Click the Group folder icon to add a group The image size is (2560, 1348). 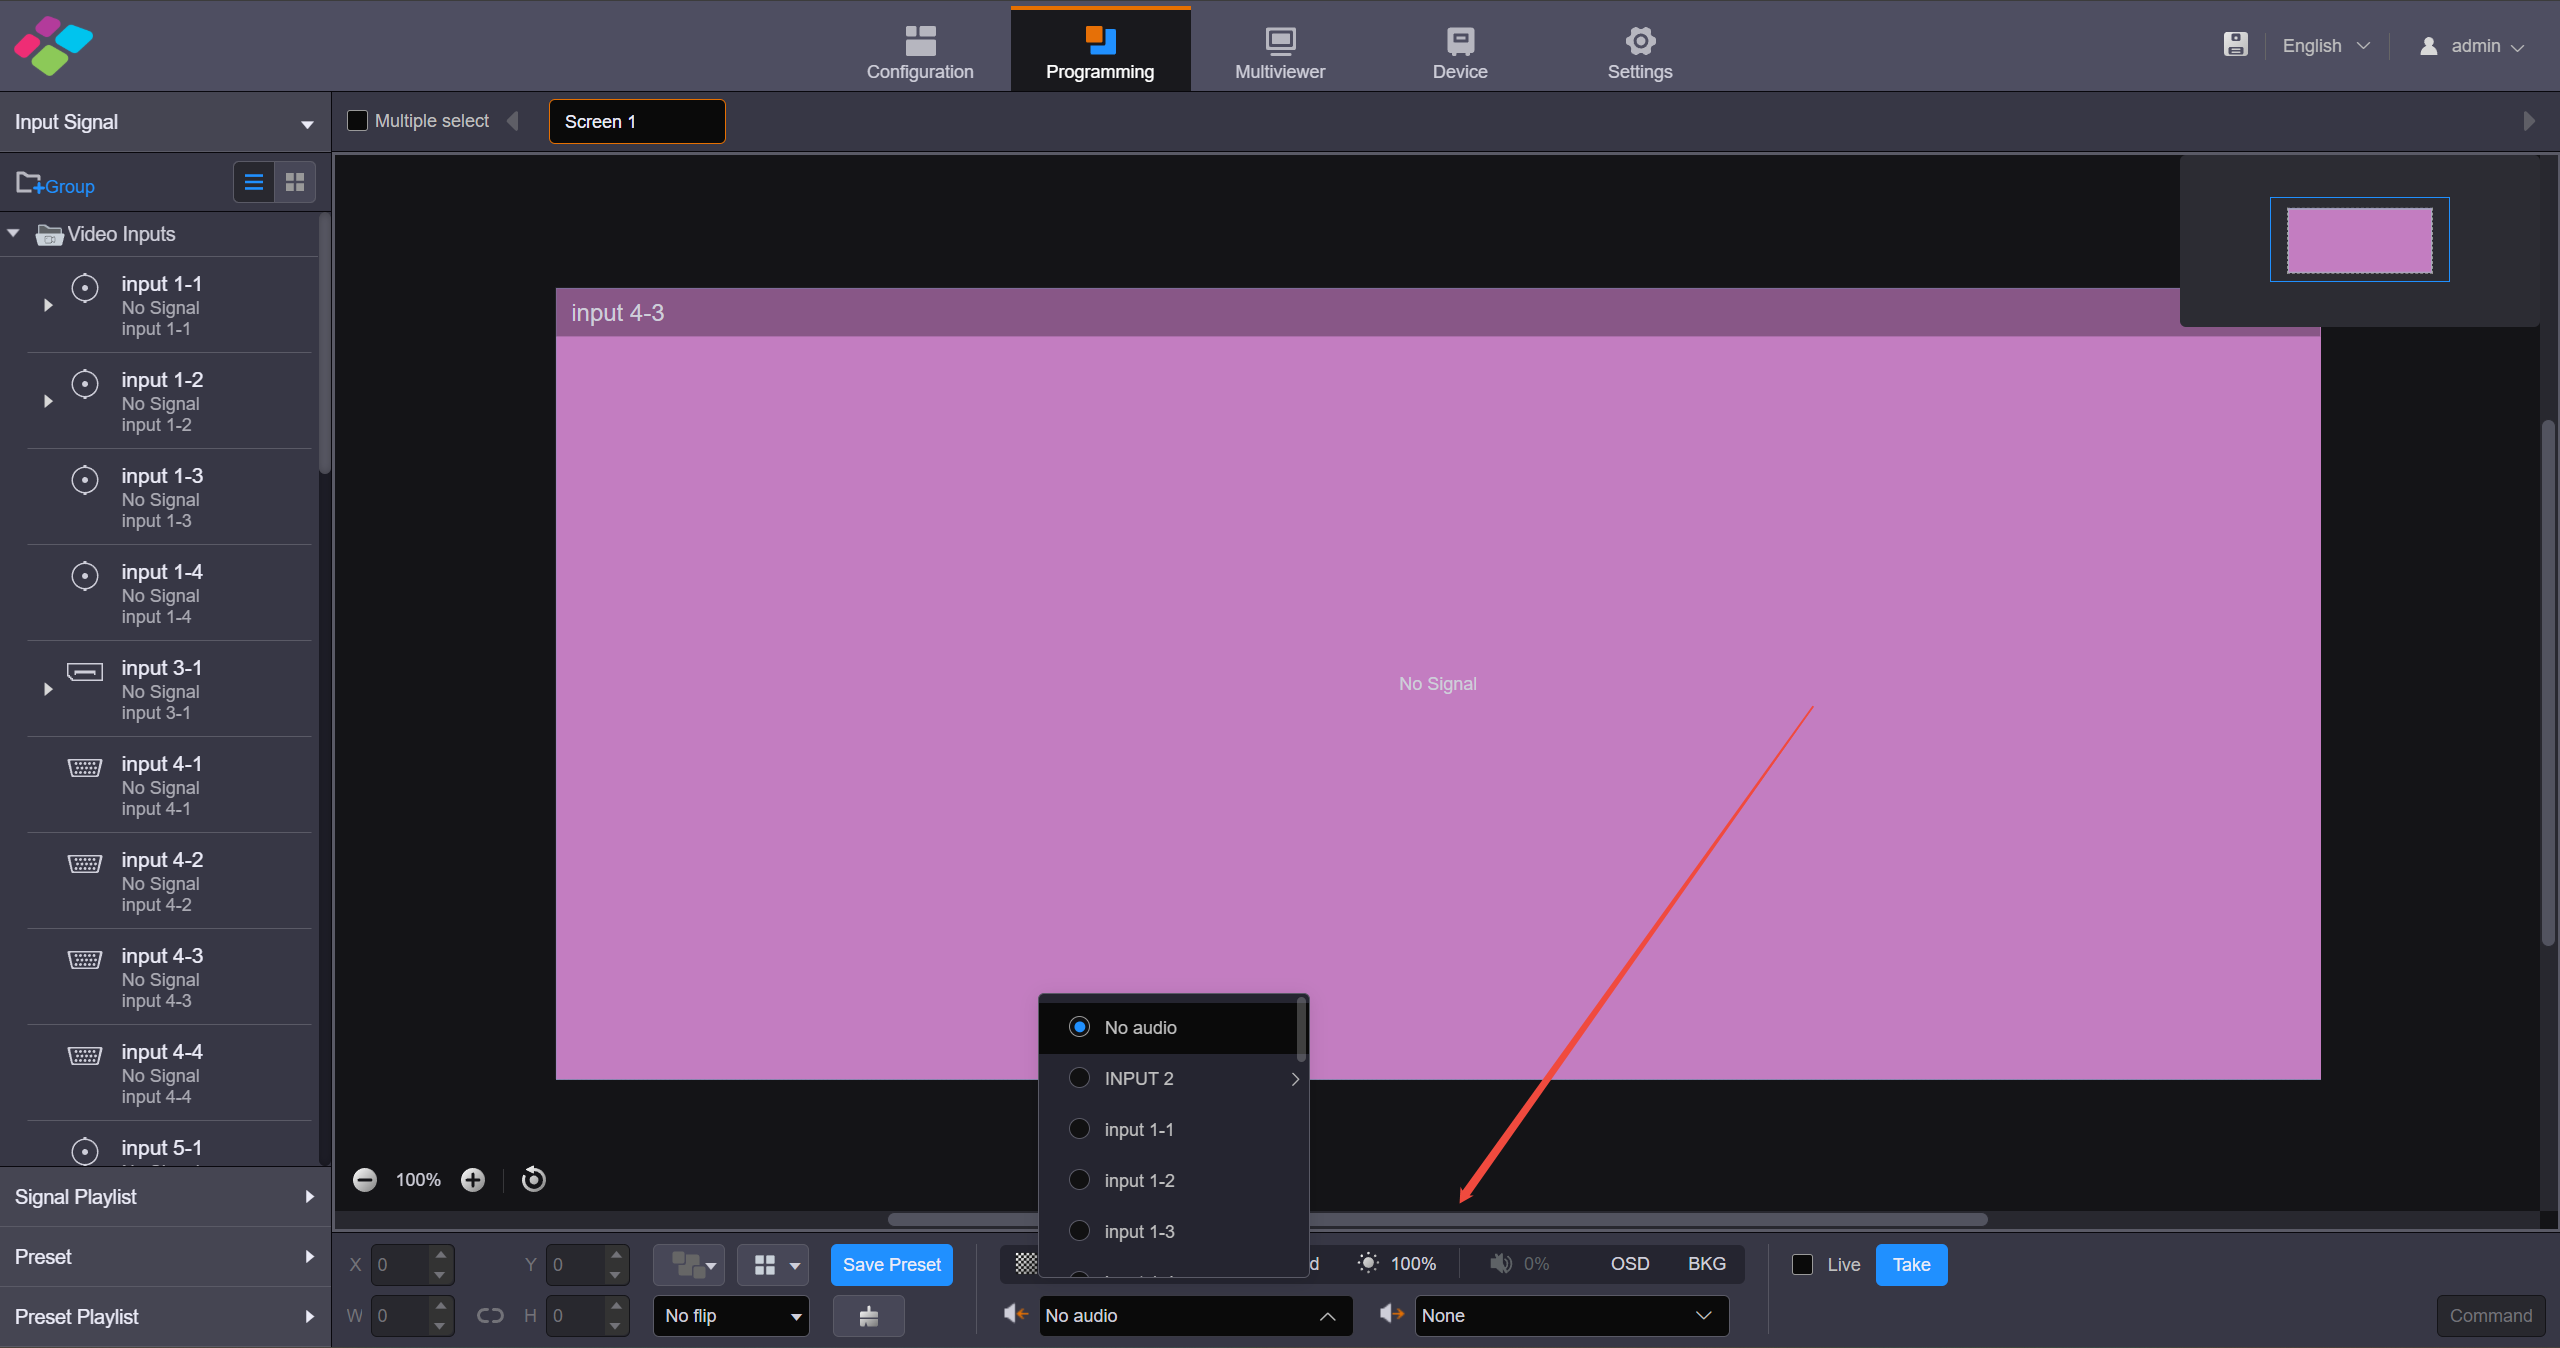pos(28,183)
